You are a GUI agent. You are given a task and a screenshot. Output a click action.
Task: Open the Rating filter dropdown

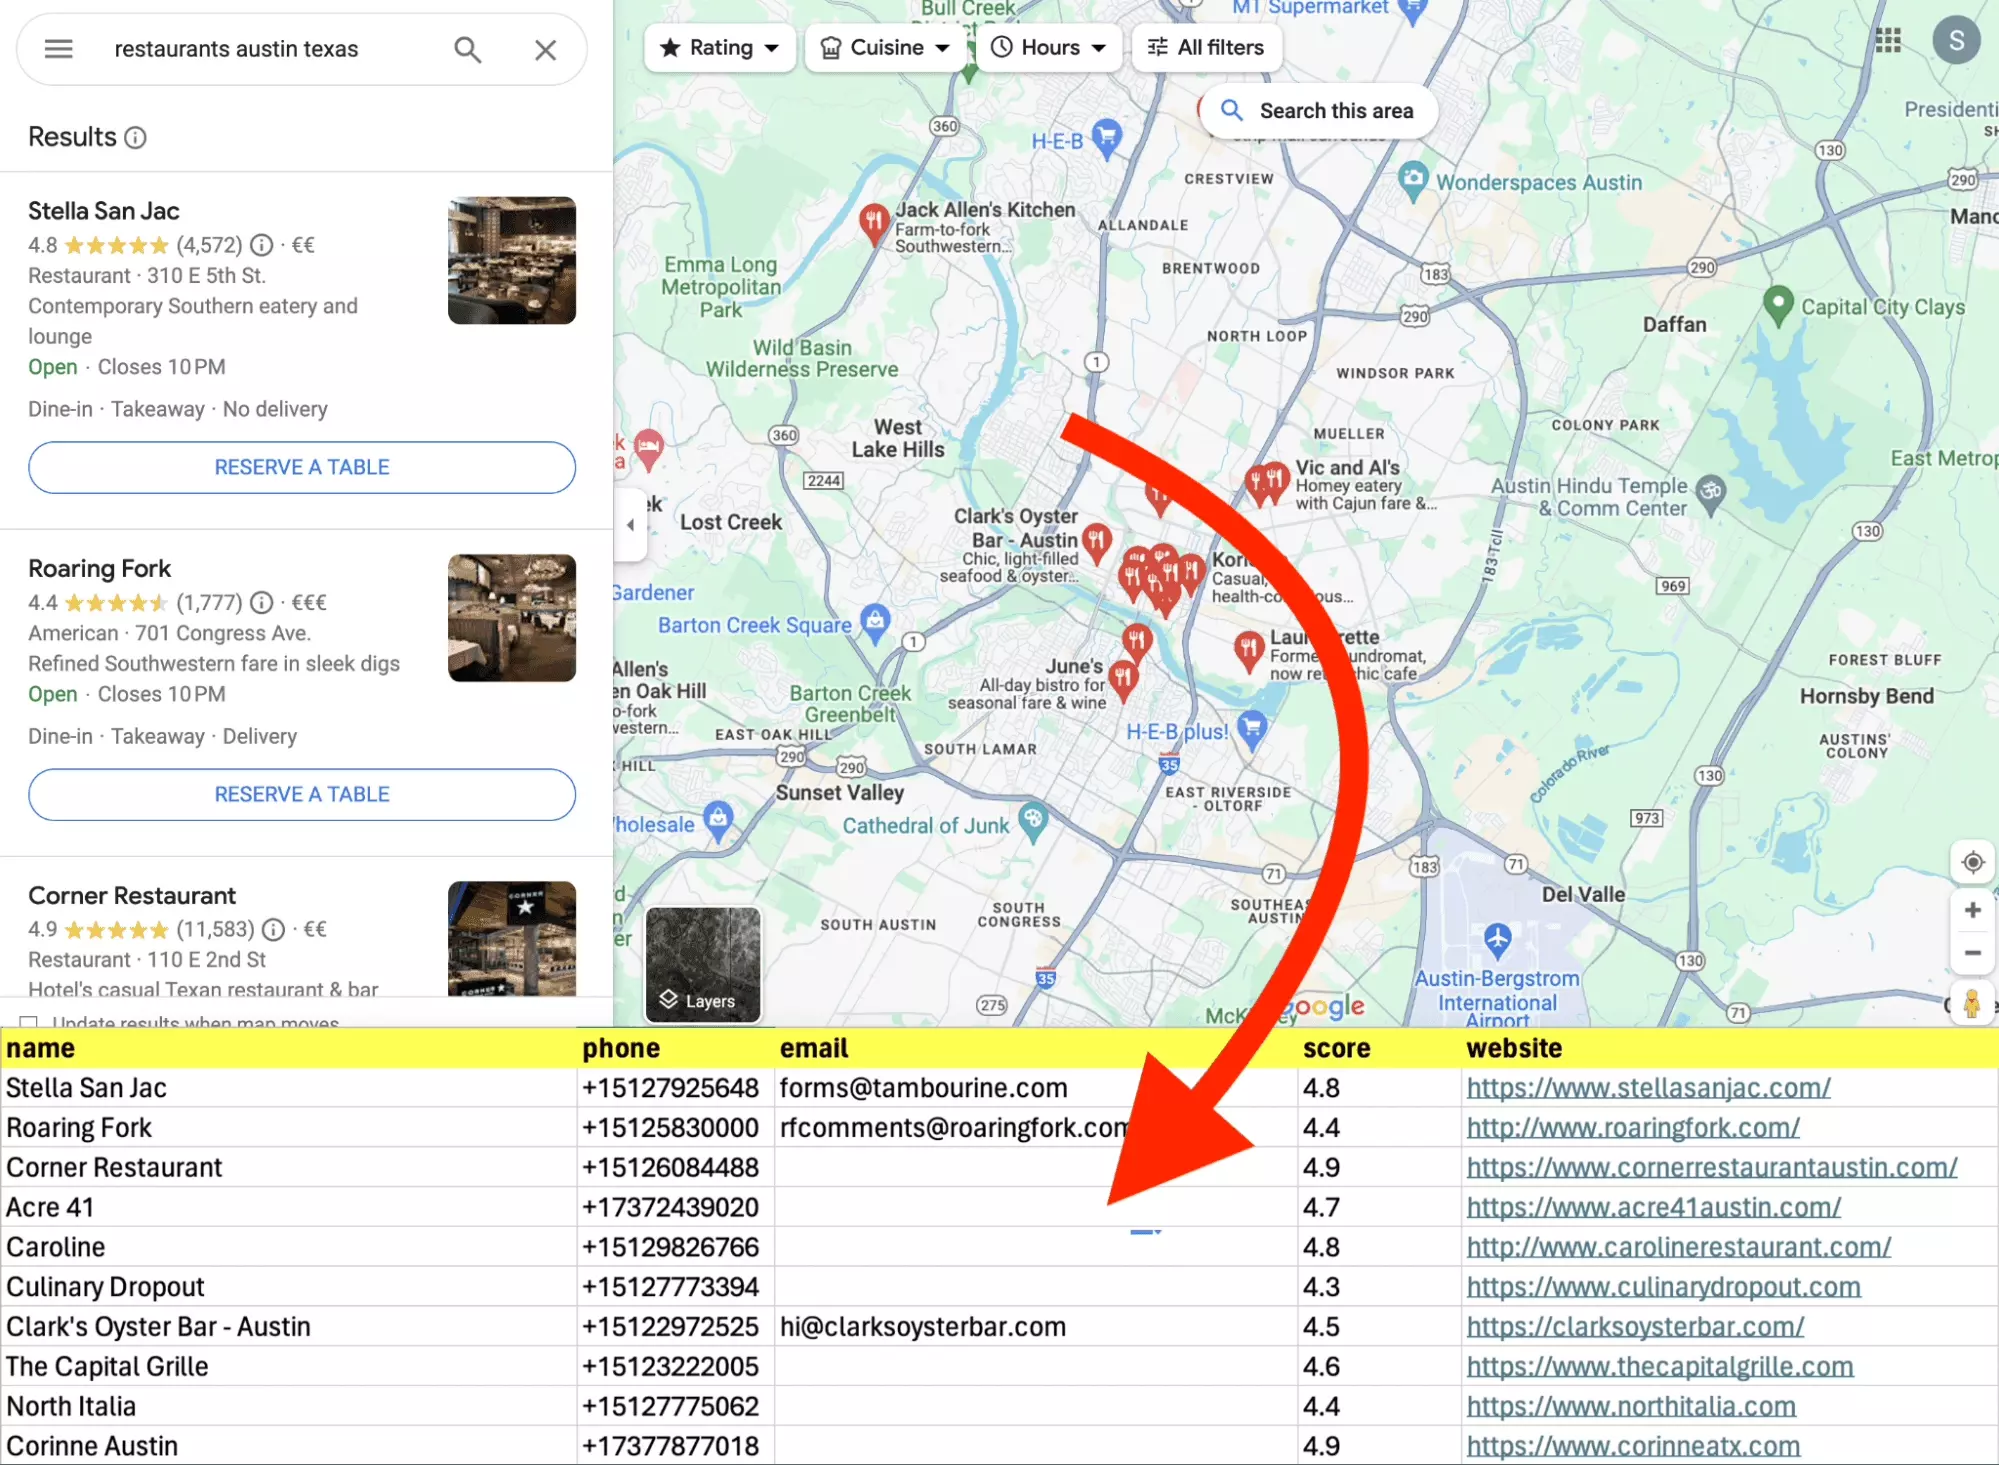pos(718,47)
